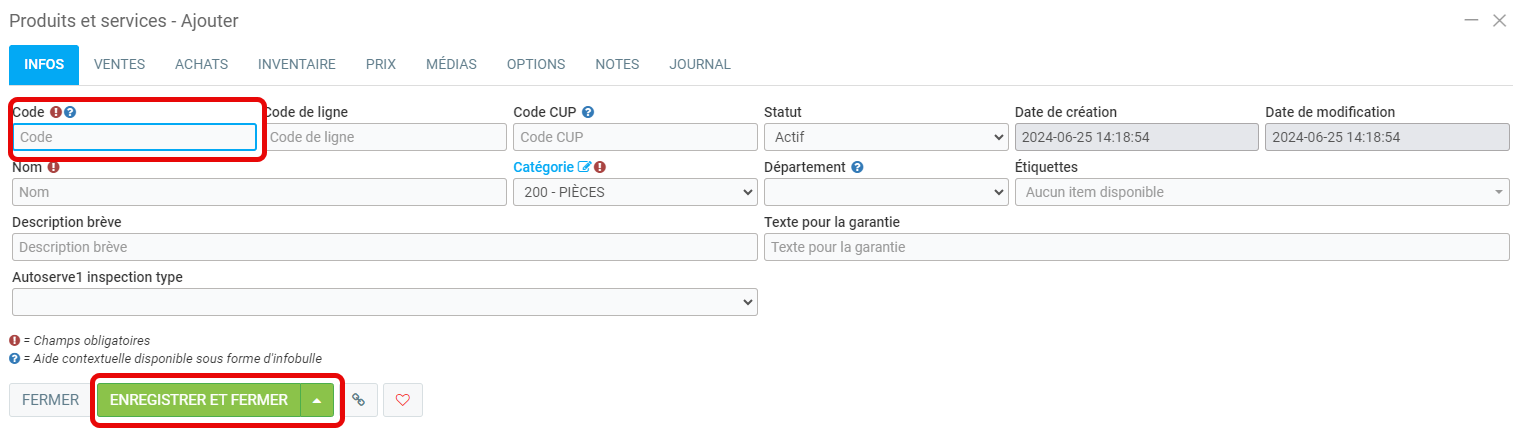Expand the Catégorie dropdown showing 200 - PIÈCES

click(635, 192)
